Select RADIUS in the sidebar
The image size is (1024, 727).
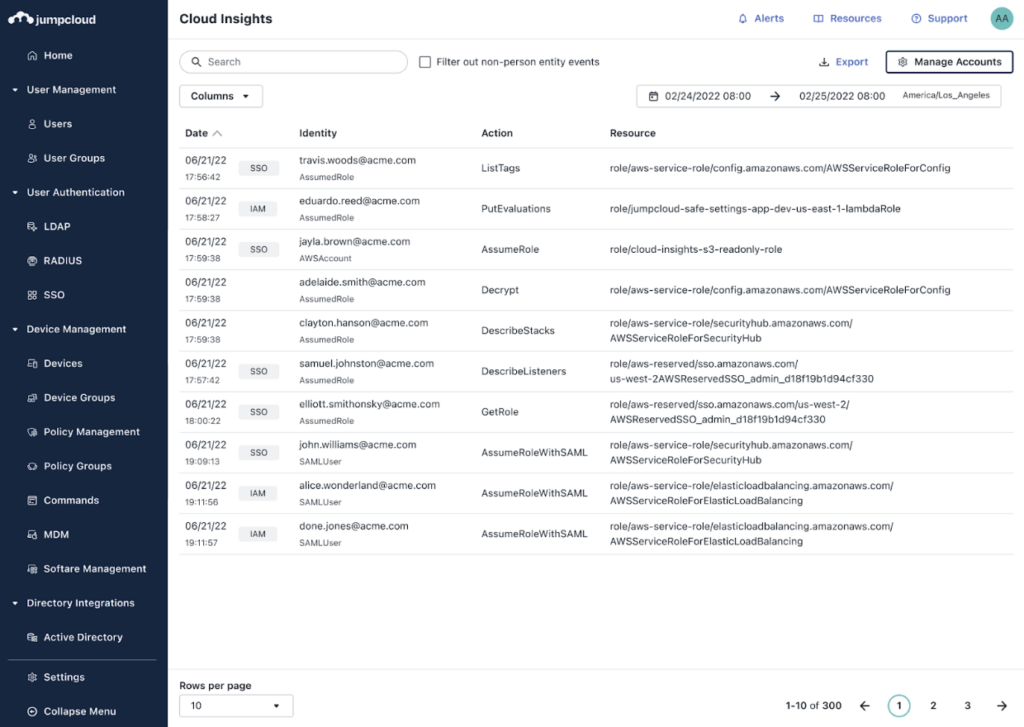[x=62, y=261]
